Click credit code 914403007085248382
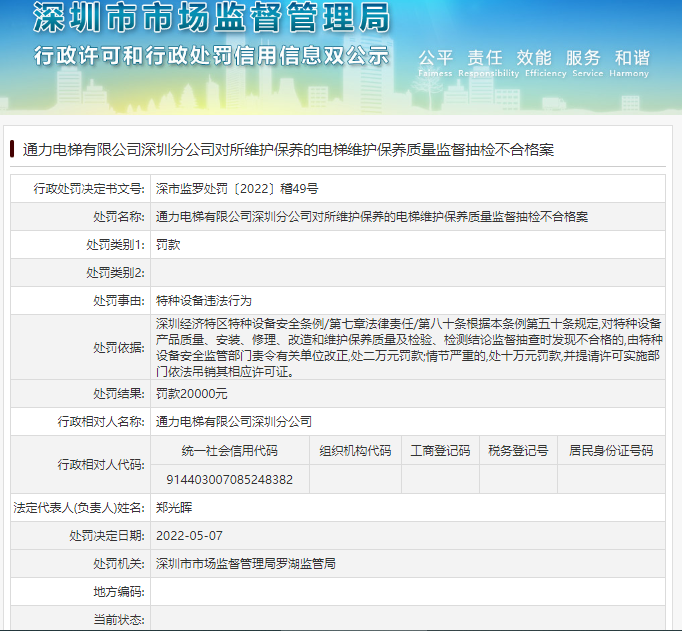This screenshot has width=682, height=631. tap(230, 480)
